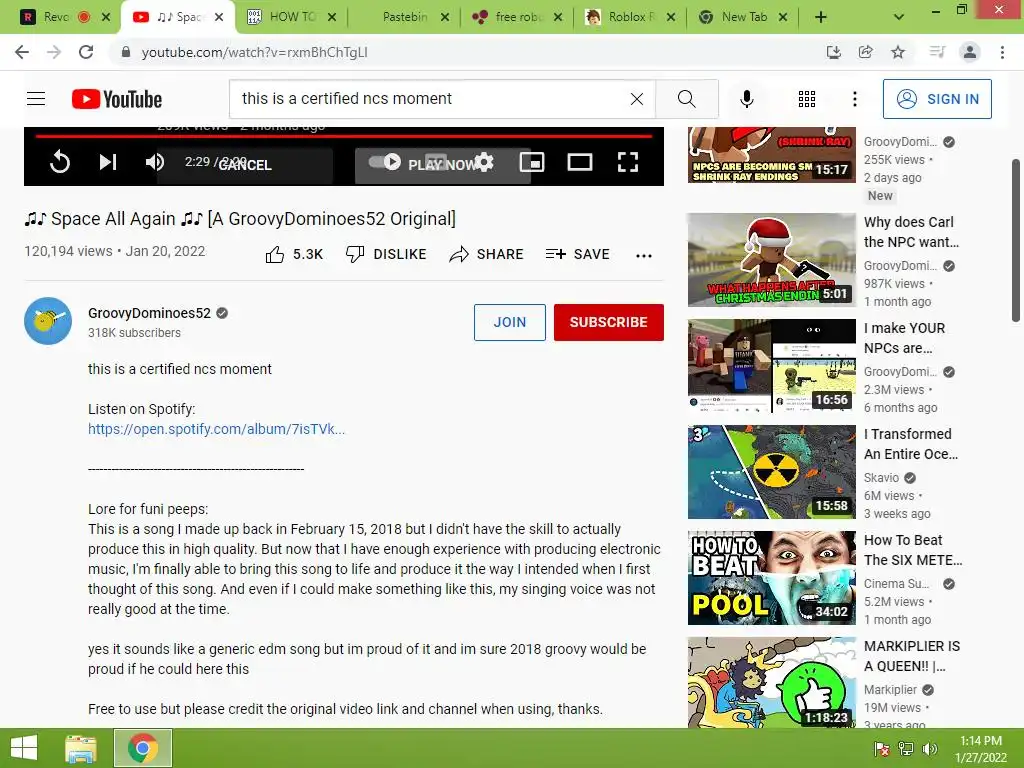Open Chrome profile icon
The image size is (1024, 768).
click(970, 52)
